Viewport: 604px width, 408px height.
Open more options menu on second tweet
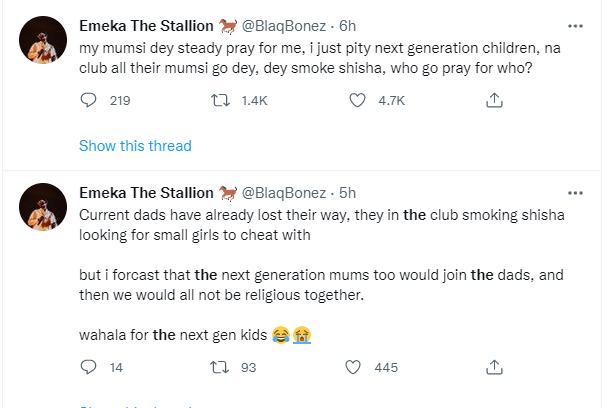pyautogui.click(x=575, y=192)
